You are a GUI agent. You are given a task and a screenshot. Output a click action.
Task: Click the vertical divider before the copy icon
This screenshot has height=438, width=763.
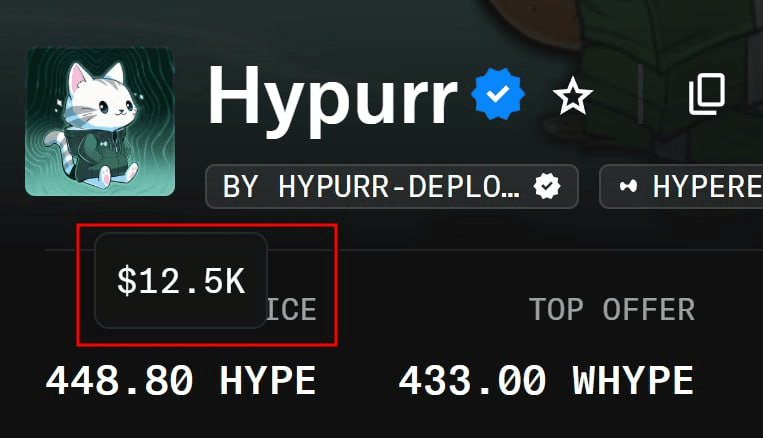point(640,94)
